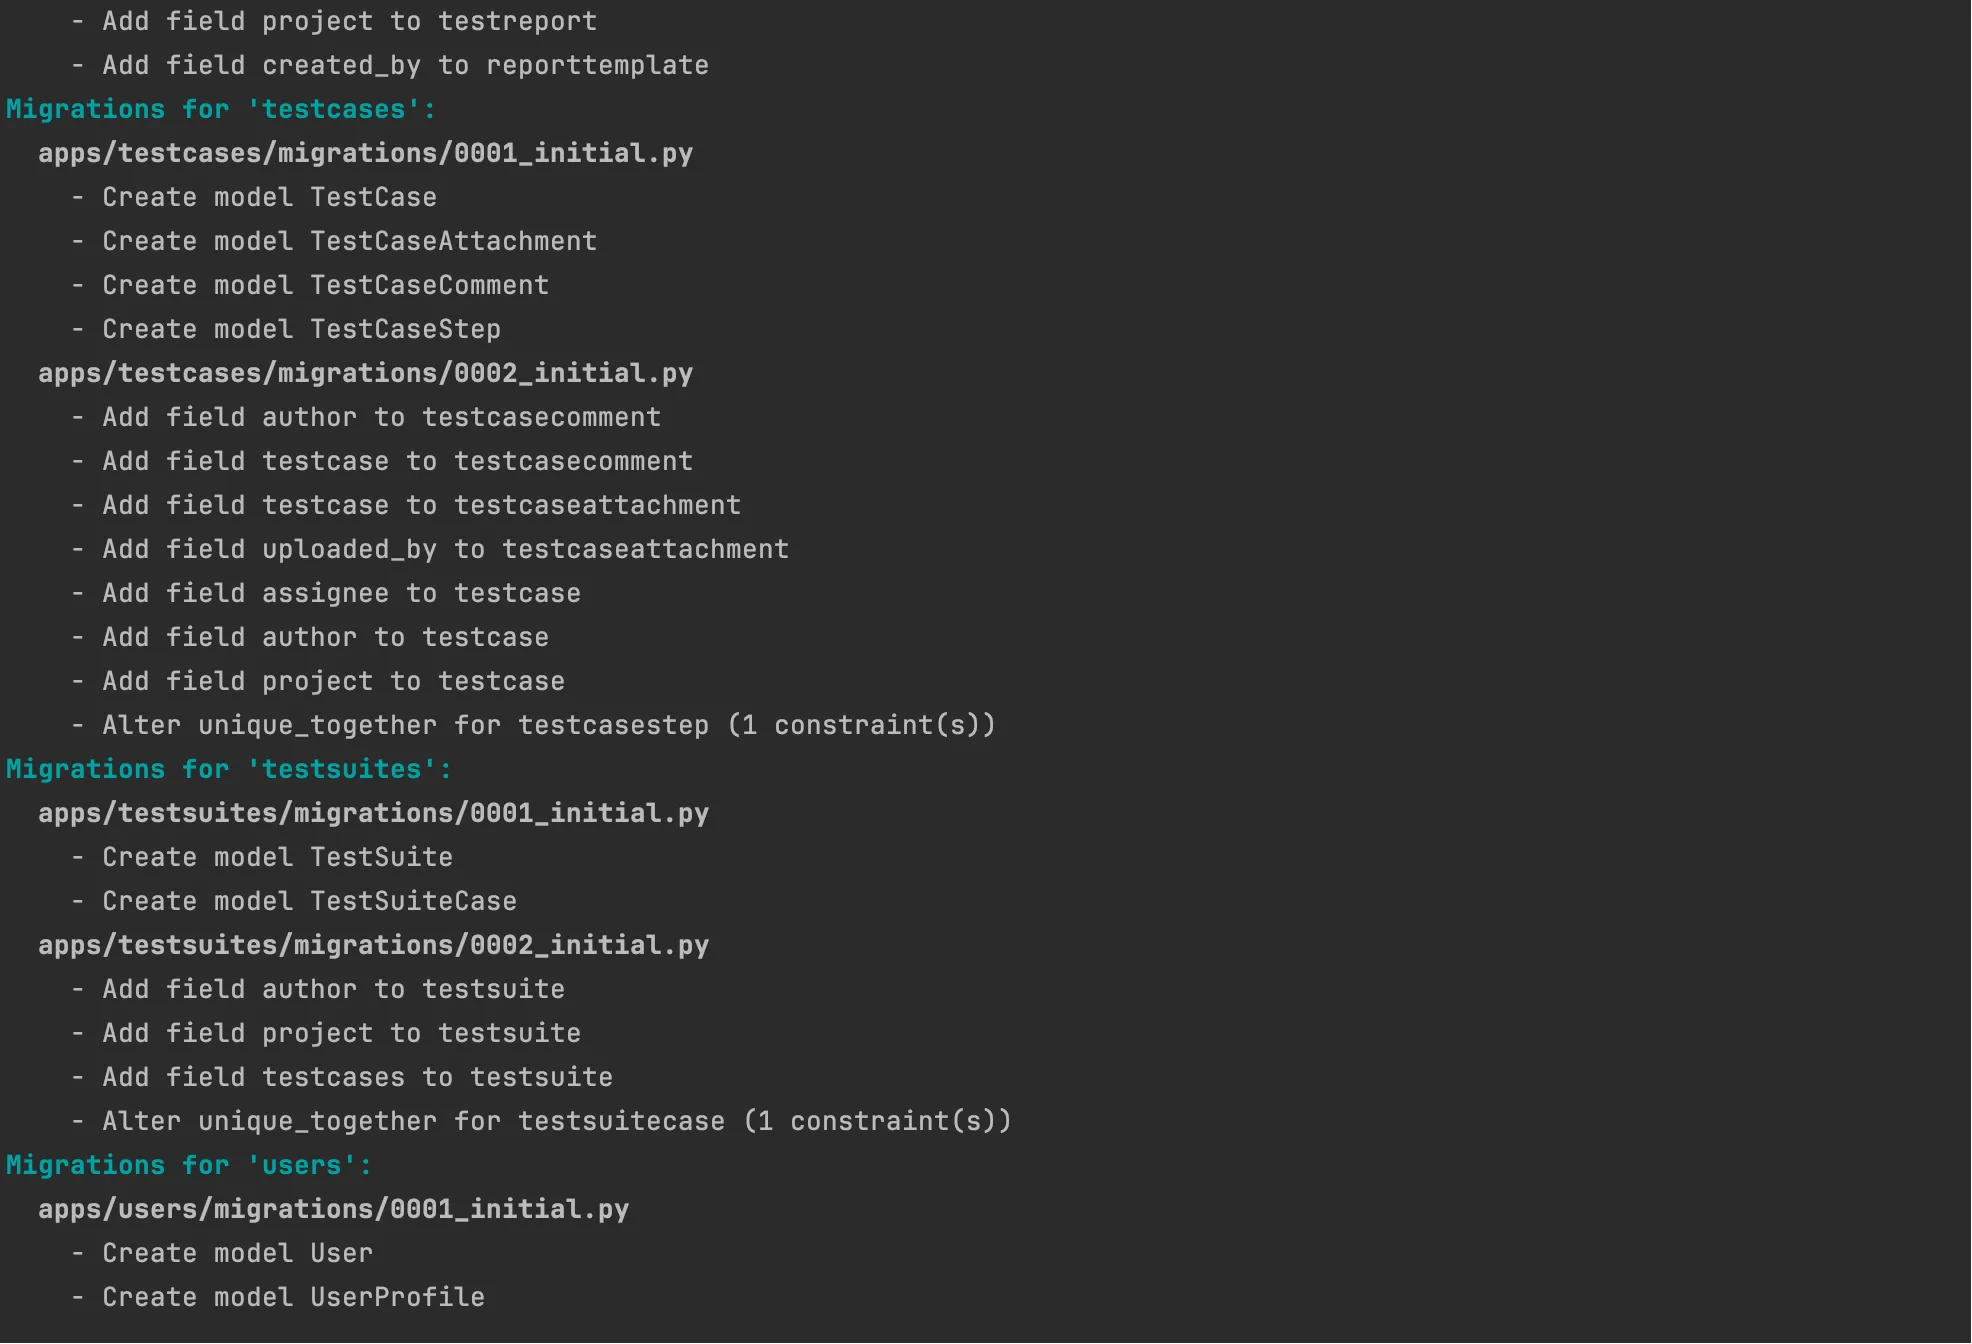The width and height of the screenshot is (1972, 1344).
Task: Click the "Create model UserProfile" line
Action: (293, 1297)
